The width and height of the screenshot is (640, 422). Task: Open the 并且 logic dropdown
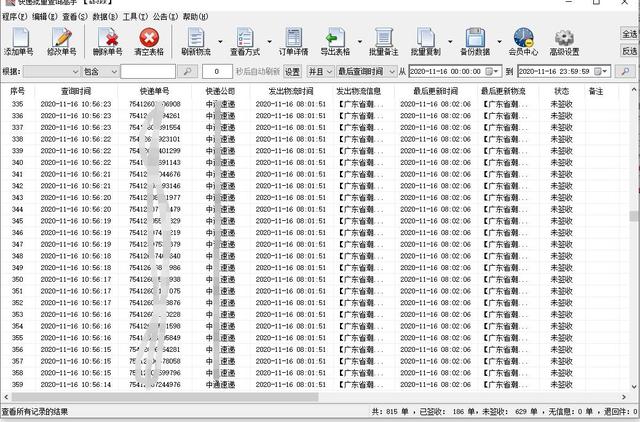(320, 71)
